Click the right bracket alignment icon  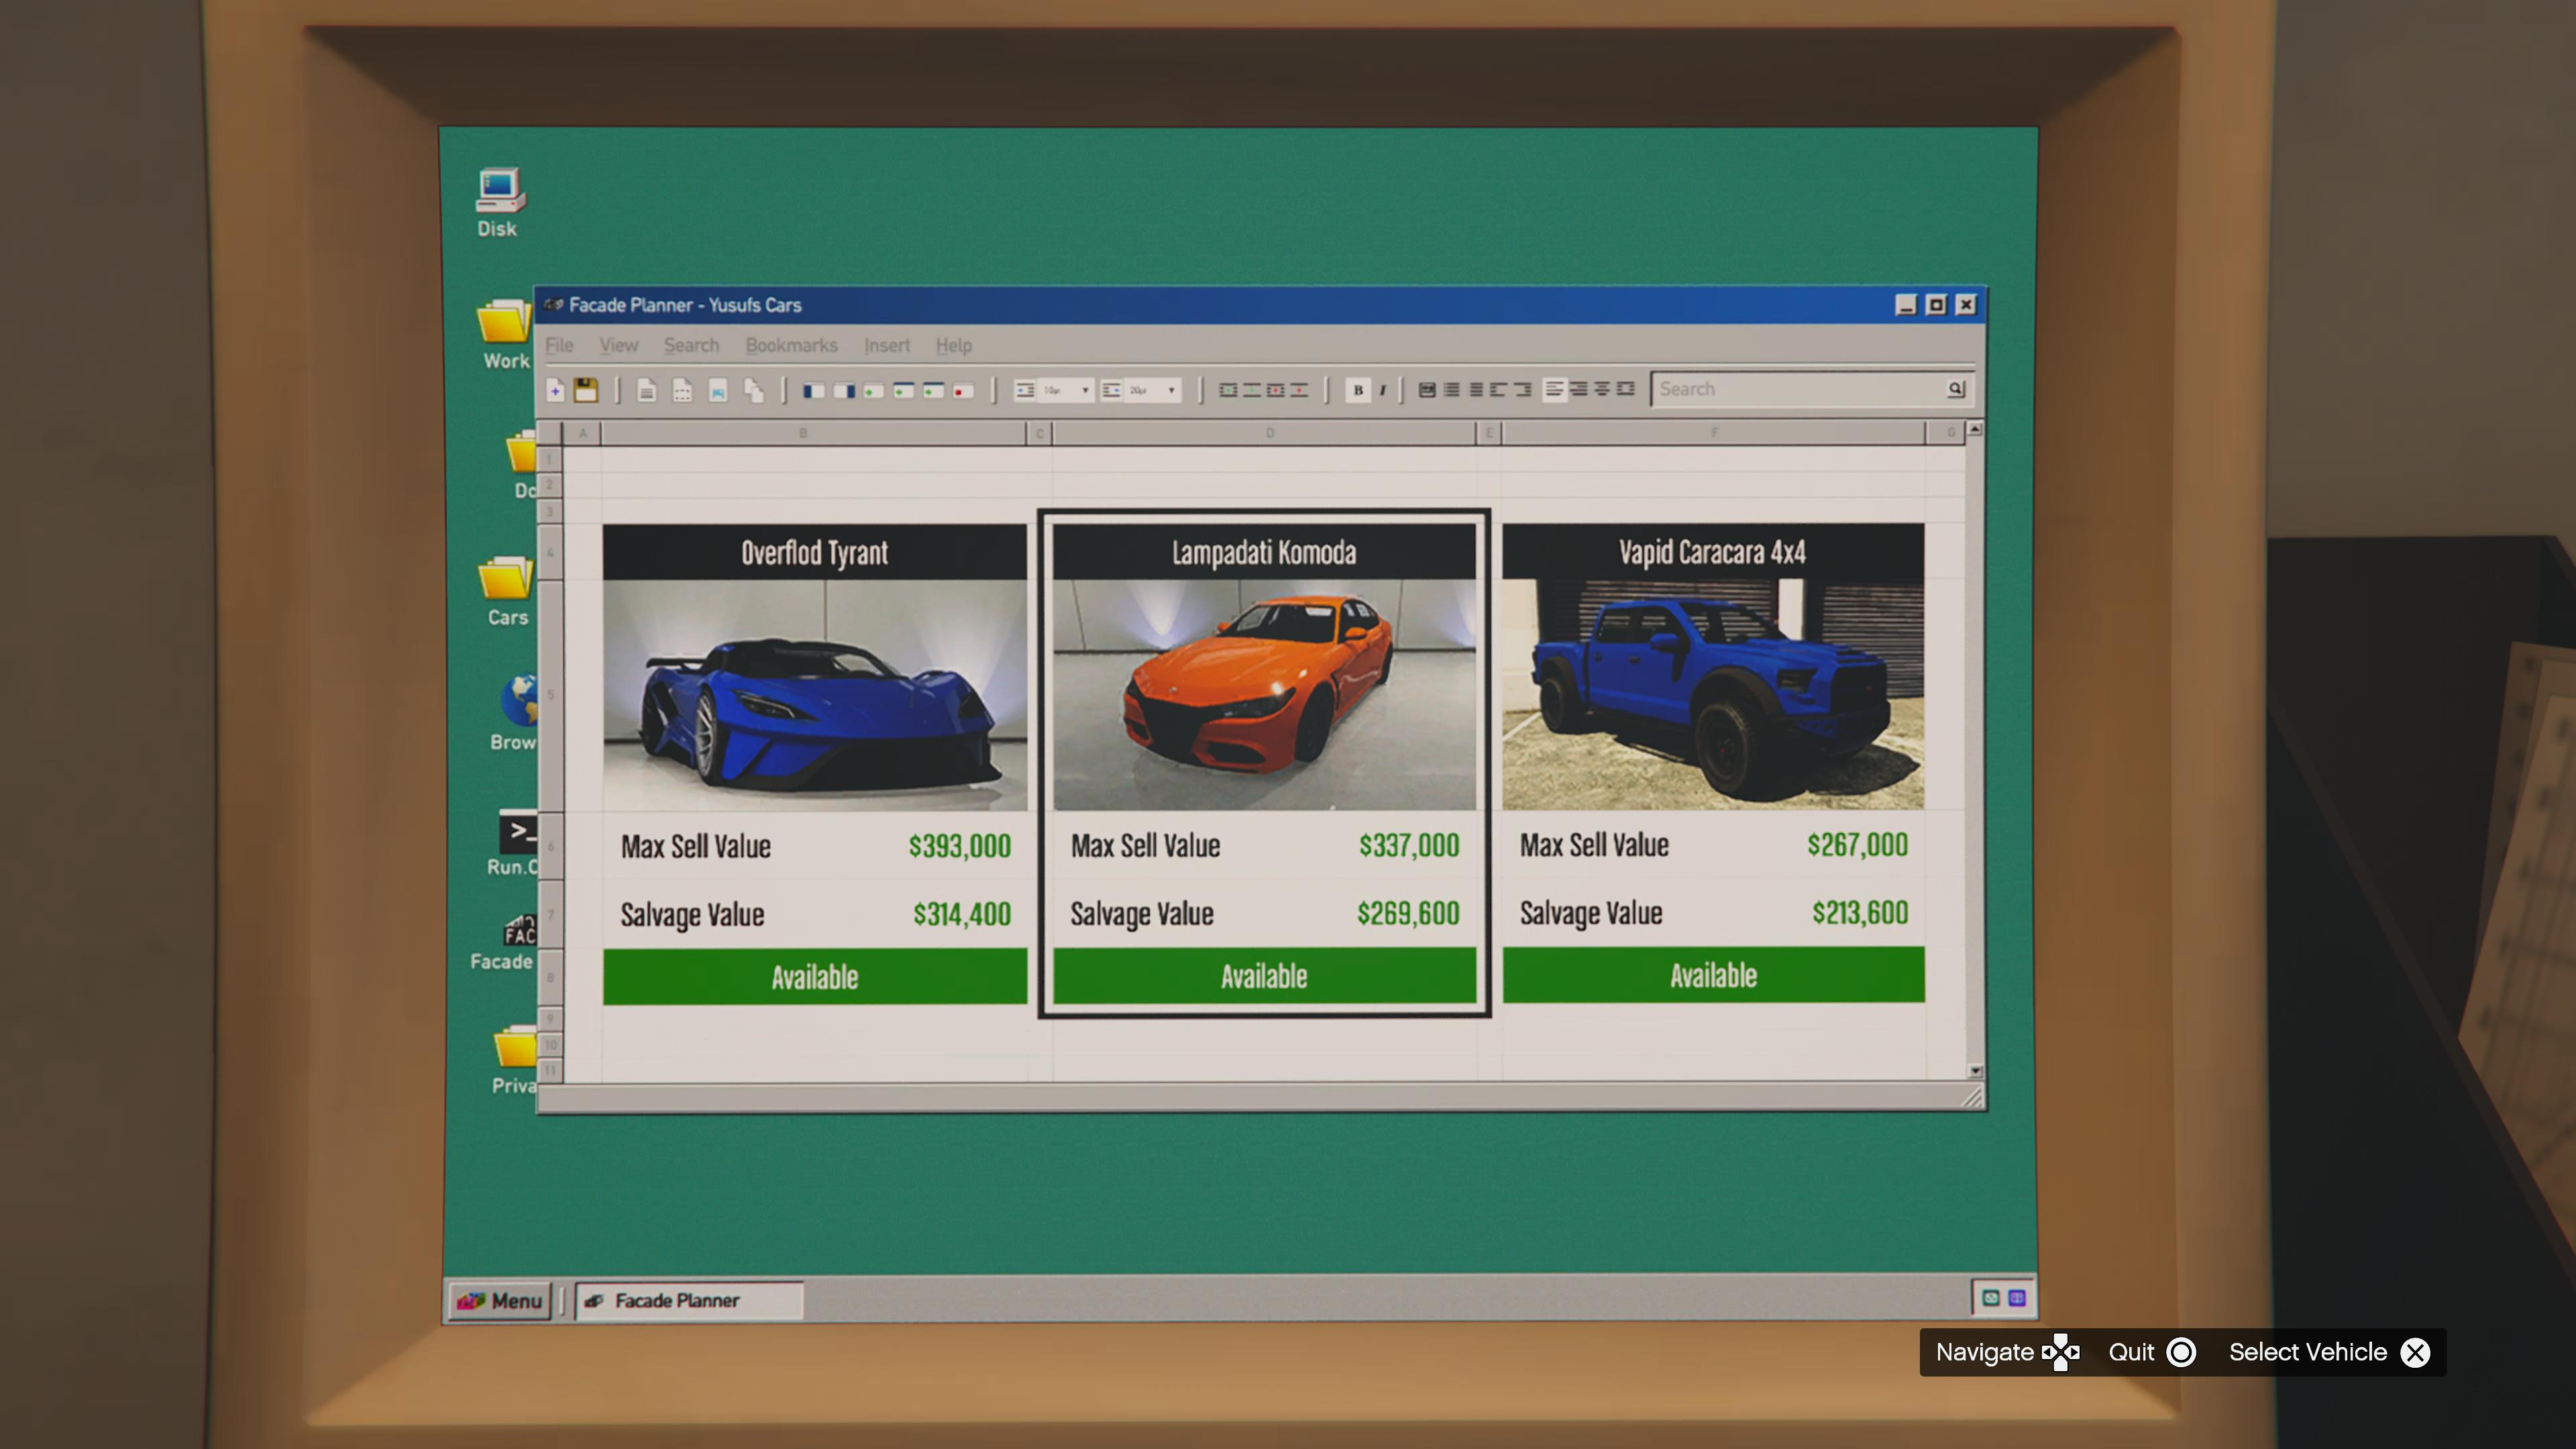pyautogui.click(x=1523, y=390)
